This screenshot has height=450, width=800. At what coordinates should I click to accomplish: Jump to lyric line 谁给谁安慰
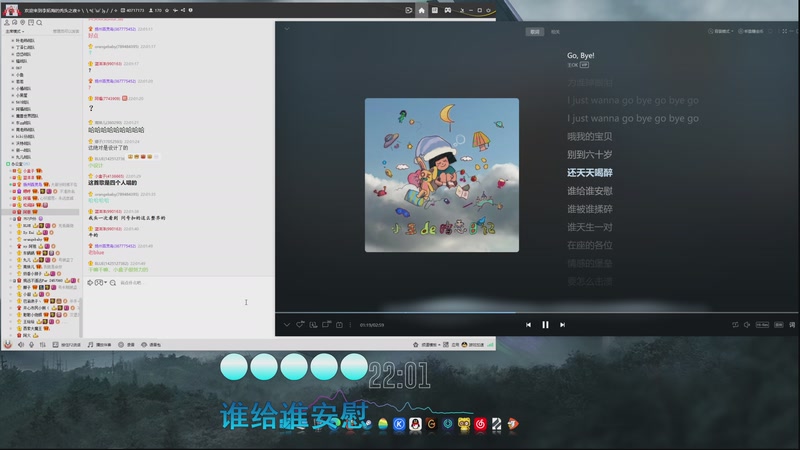[590, 191]
